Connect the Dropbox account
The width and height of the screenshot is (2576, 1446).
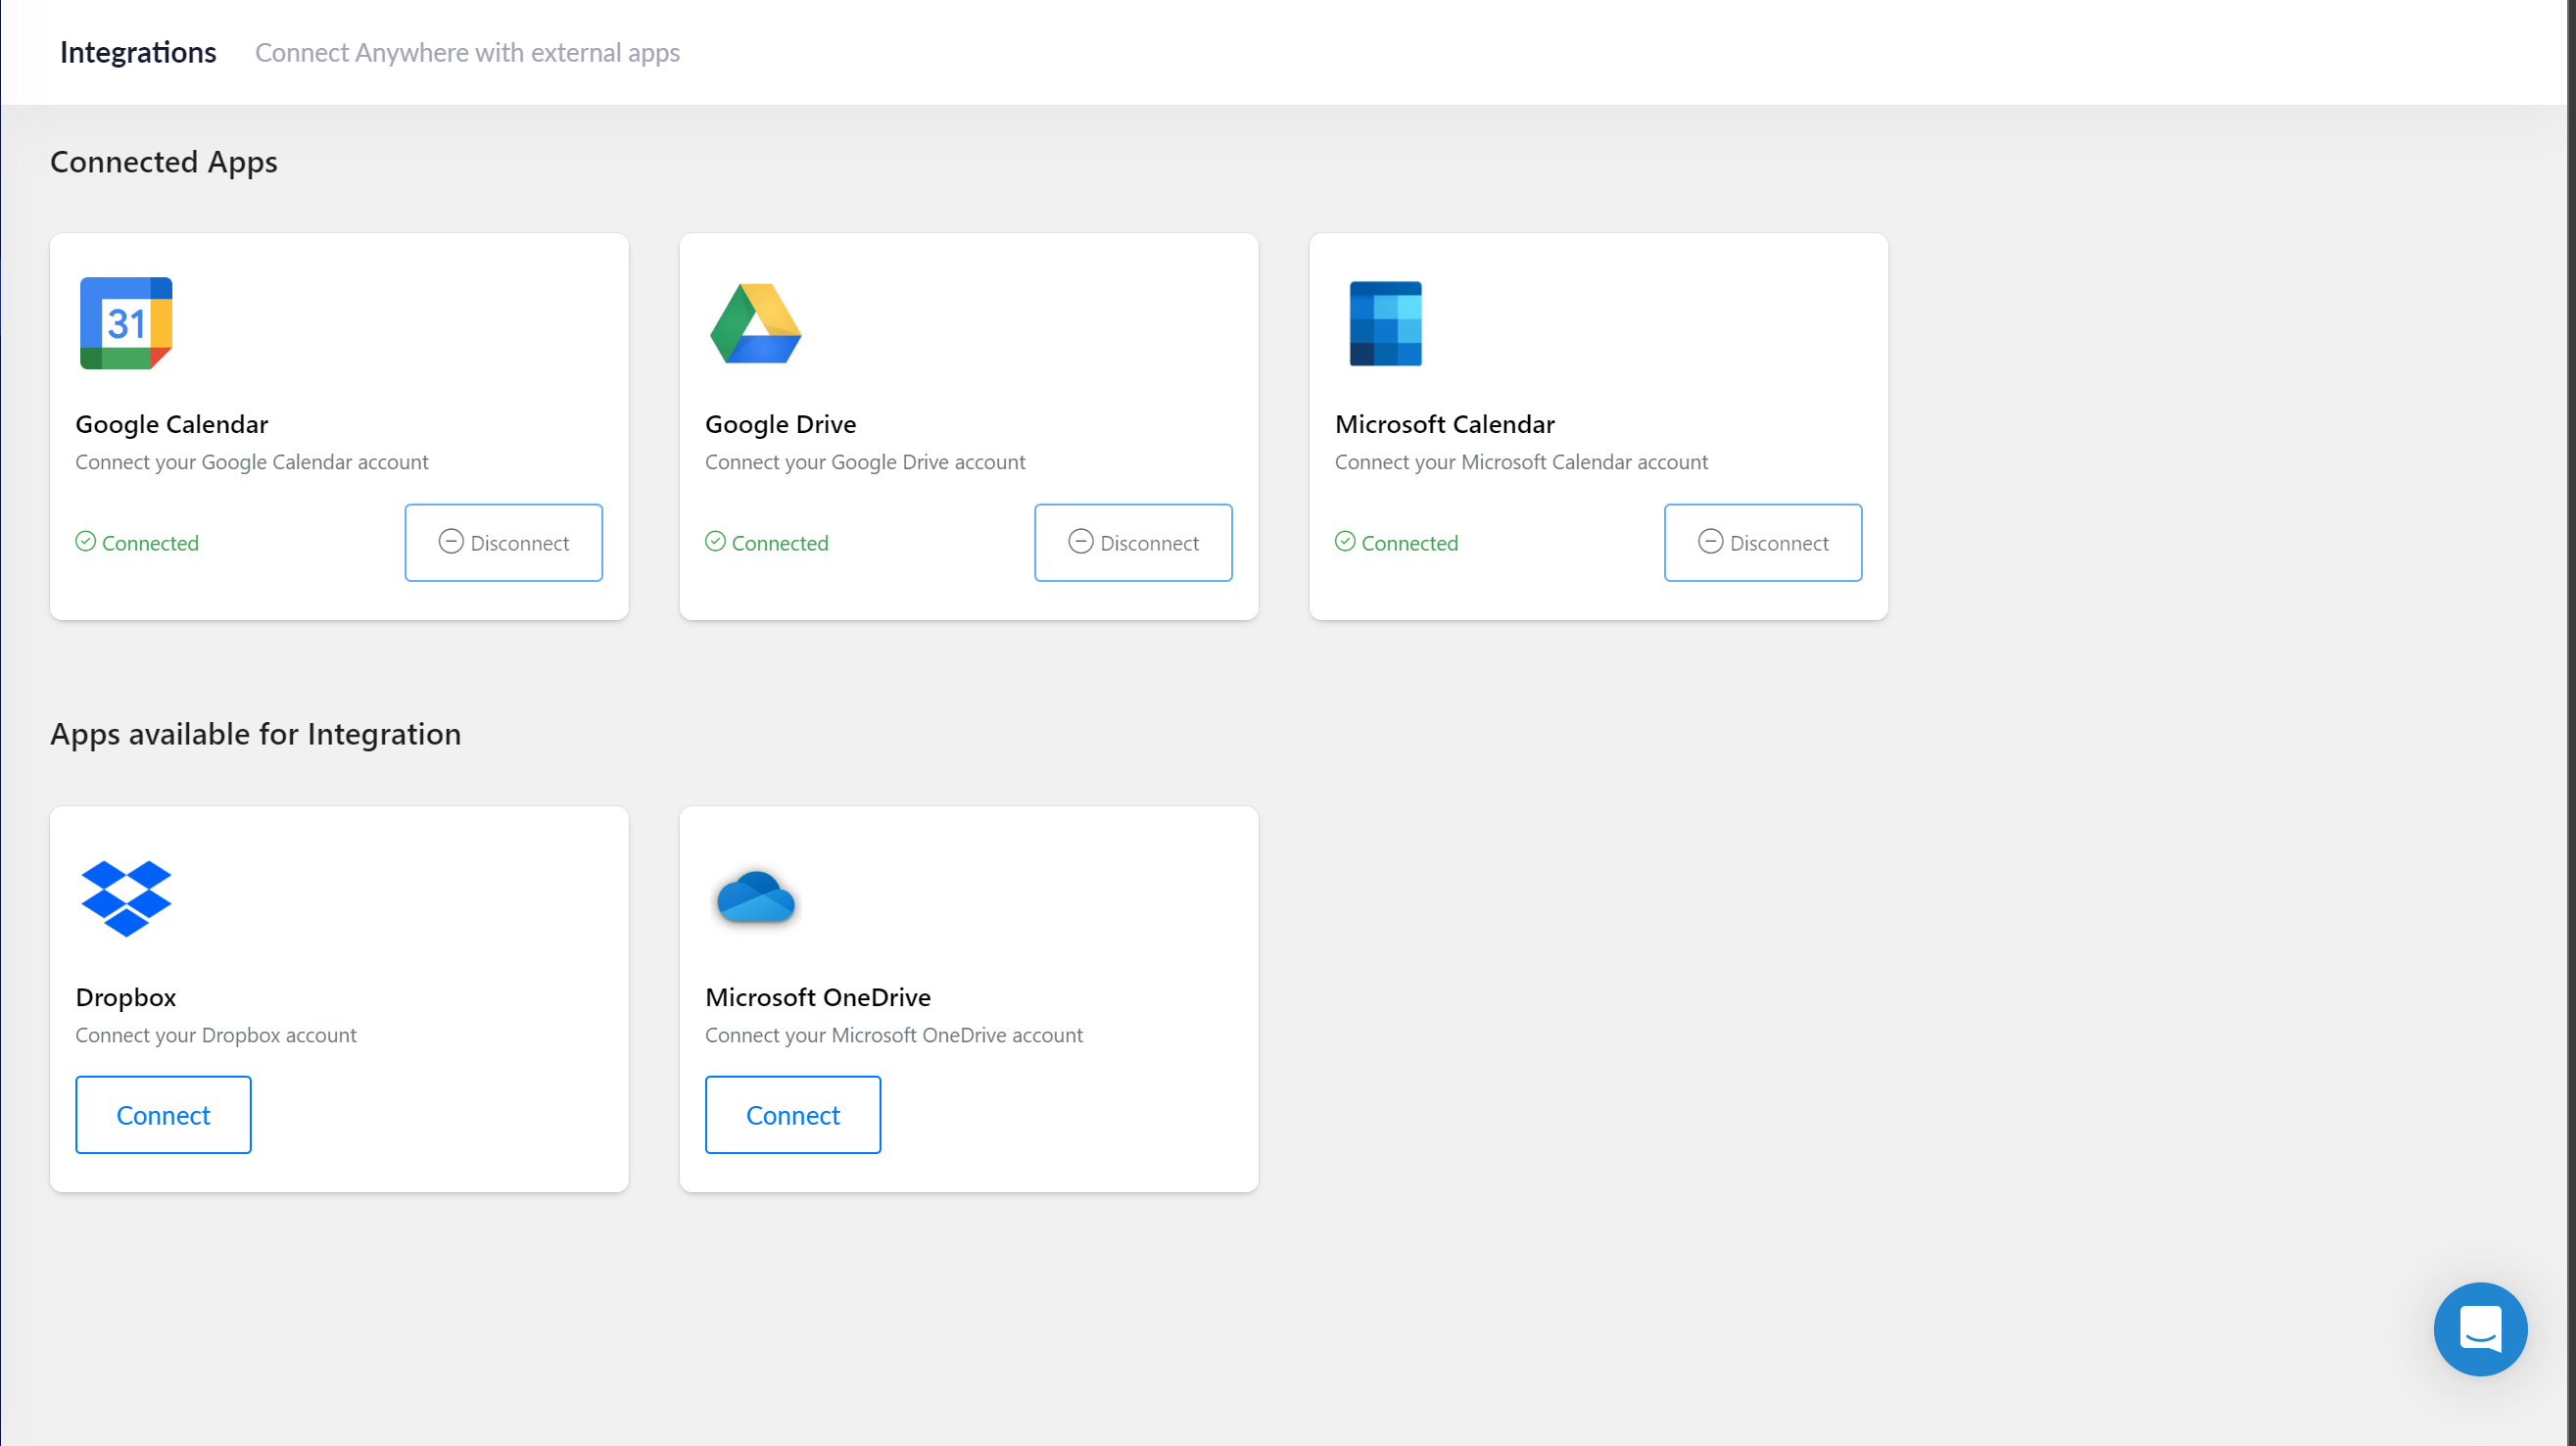coord(162,1114)
